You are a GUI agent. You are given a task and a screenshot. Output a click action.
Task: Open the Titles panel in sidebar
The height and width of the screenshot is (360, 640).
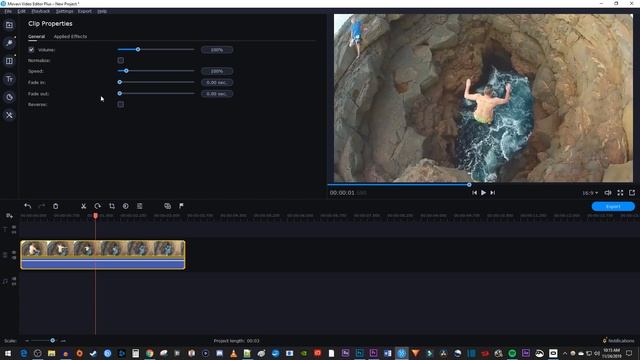(9, 79)
